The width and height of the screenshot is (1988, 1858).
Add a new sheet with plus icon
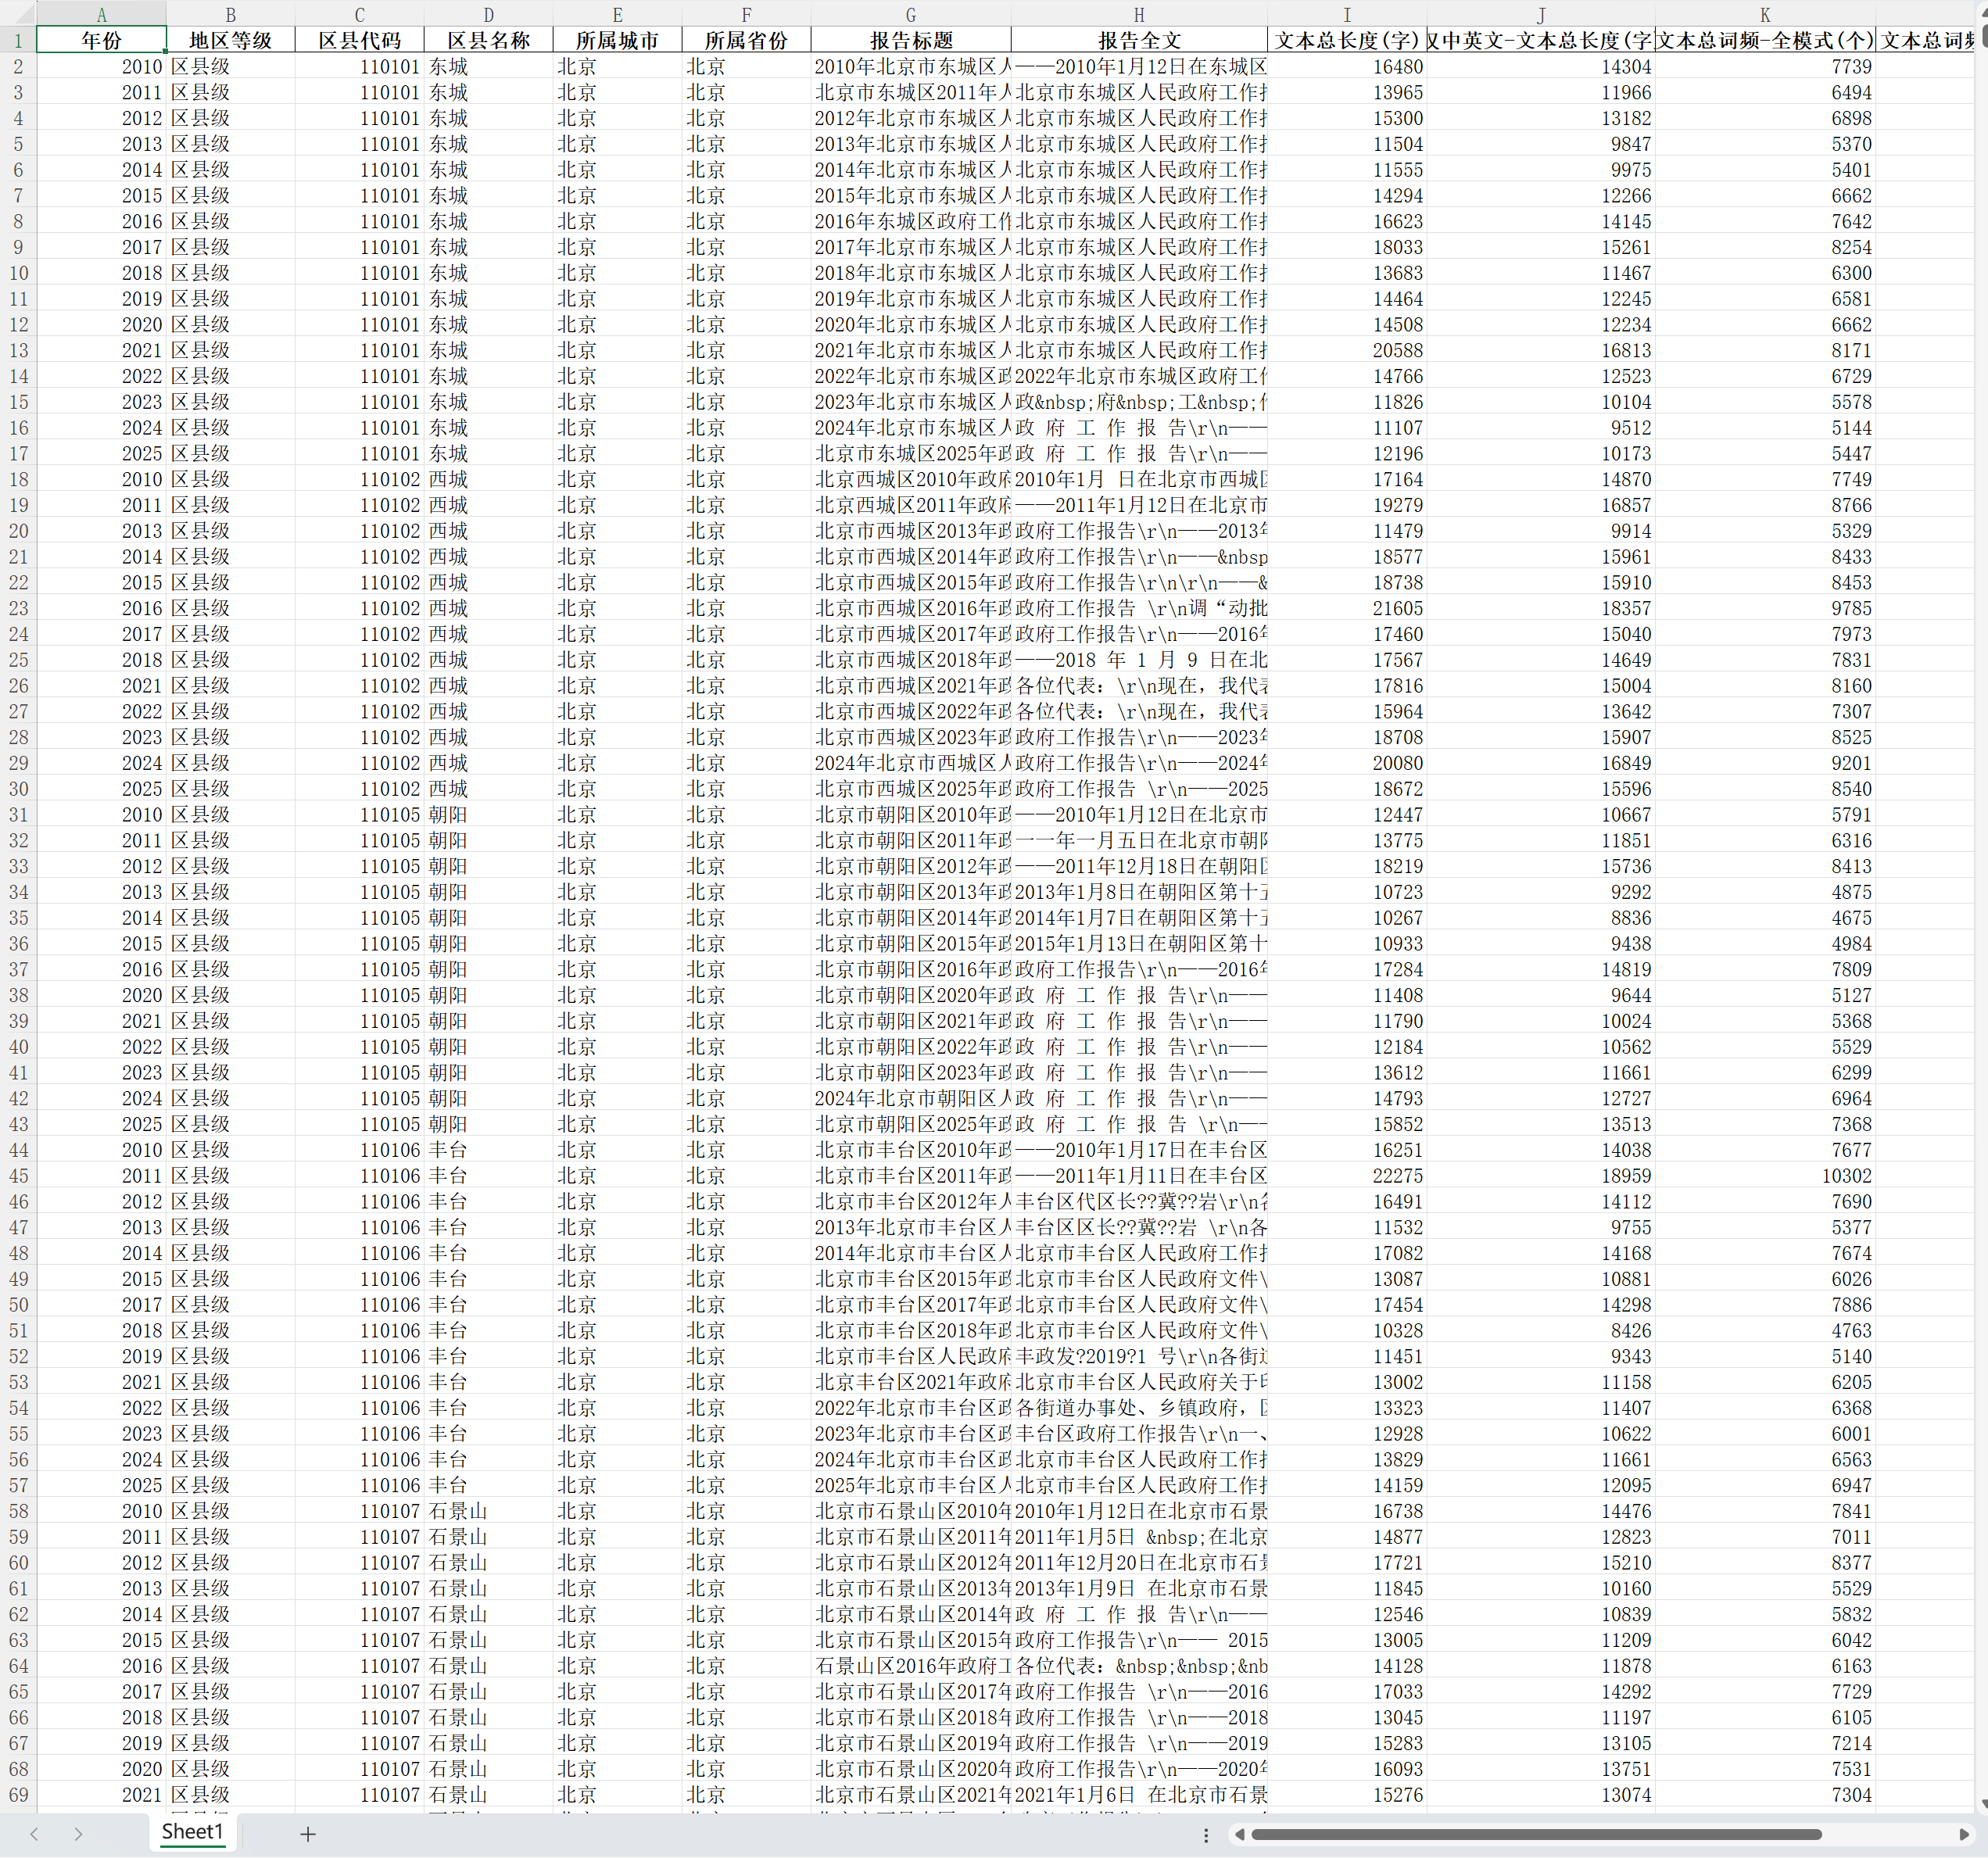pyautogui.click(x=308, y=1834)
